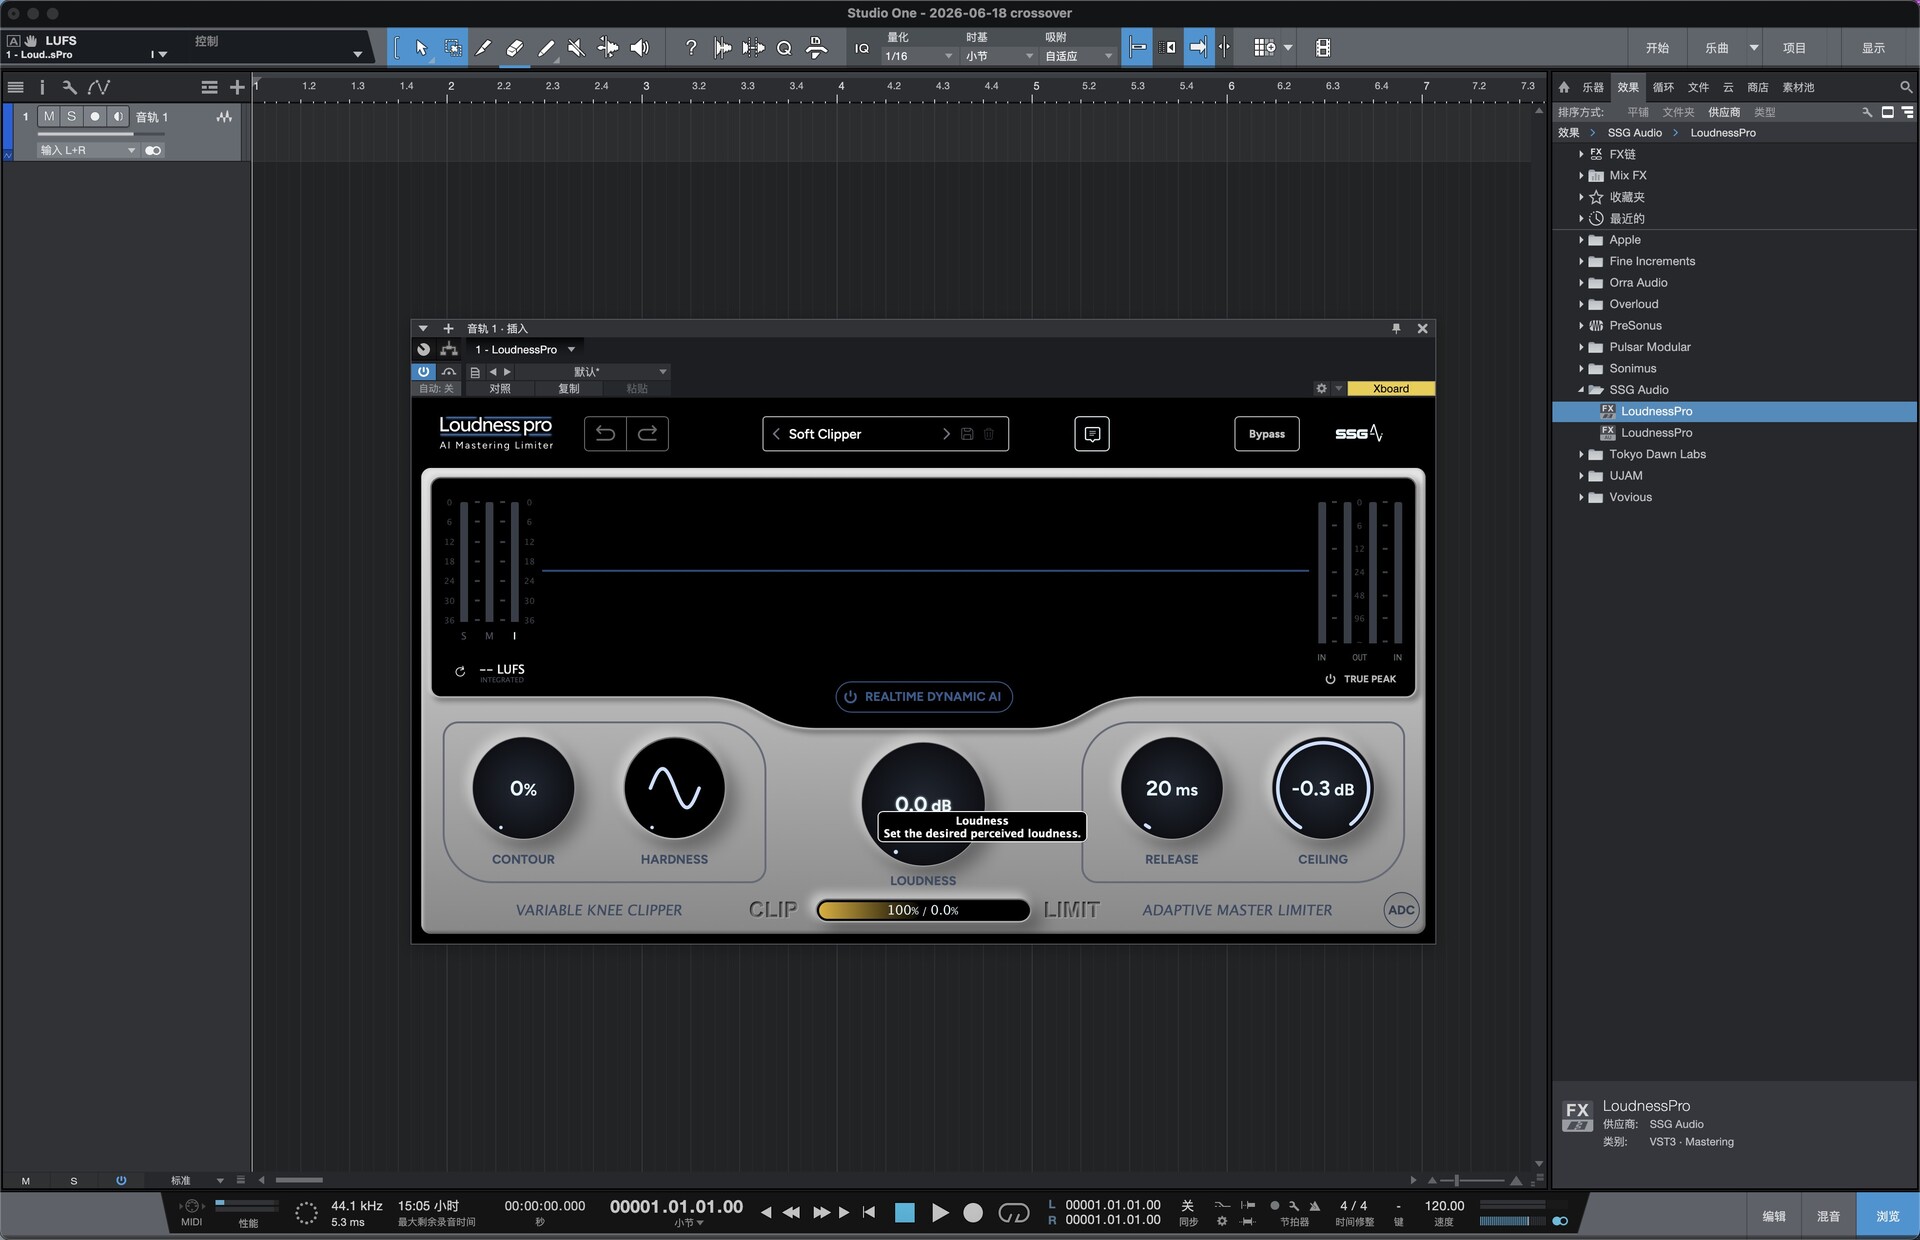Switch to the 循环 browser tab
The image size is (1920, 1240).
pos(1663,88)
